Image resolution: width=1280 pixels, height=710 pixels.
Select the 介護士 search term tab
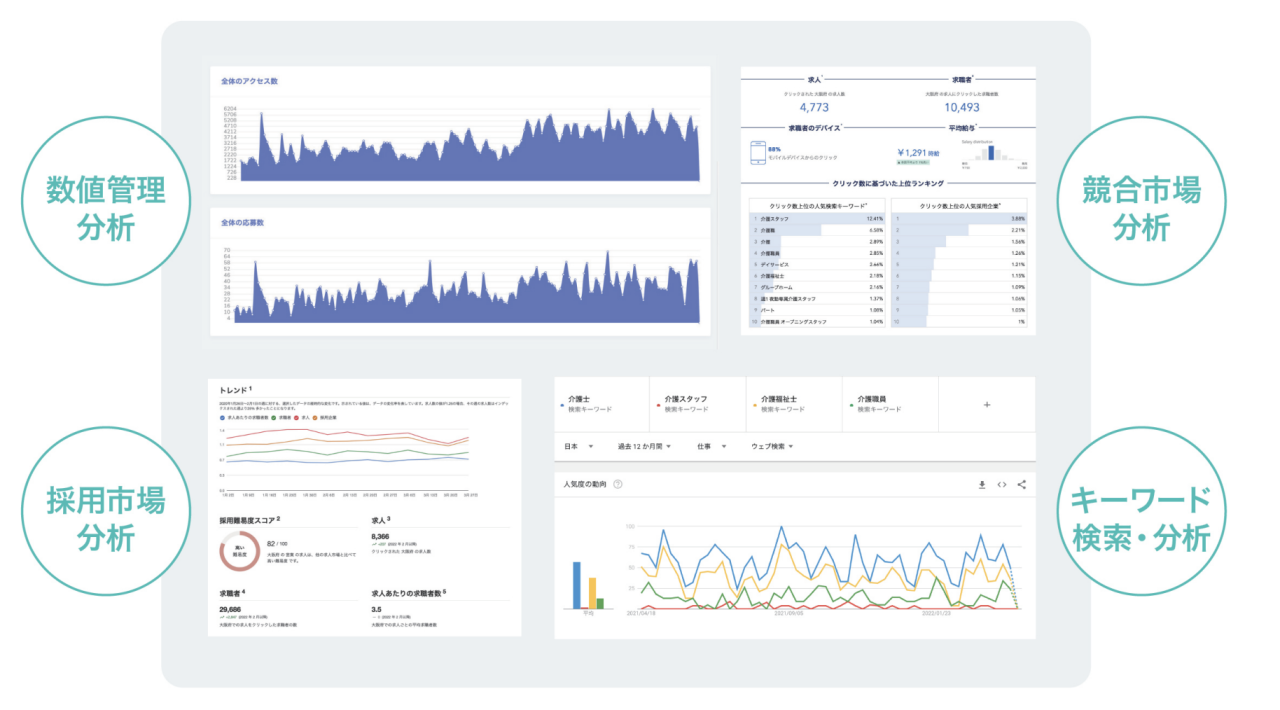(x=601, y=404)
